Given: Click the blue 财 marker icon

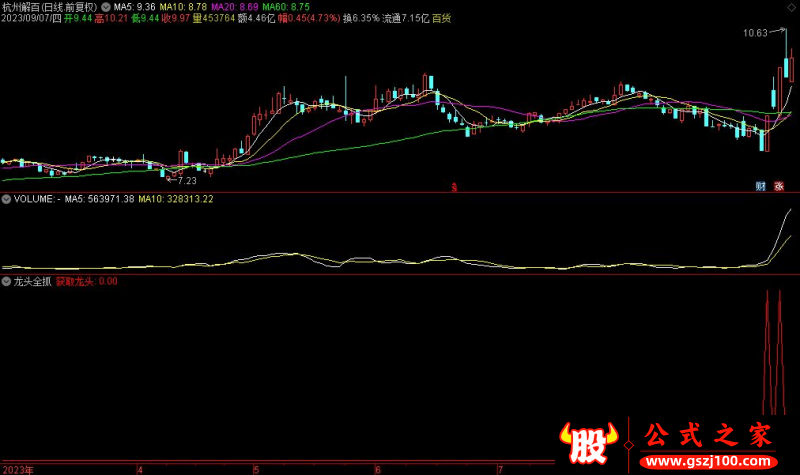Looking at the screenshot, I should point(761,186).
